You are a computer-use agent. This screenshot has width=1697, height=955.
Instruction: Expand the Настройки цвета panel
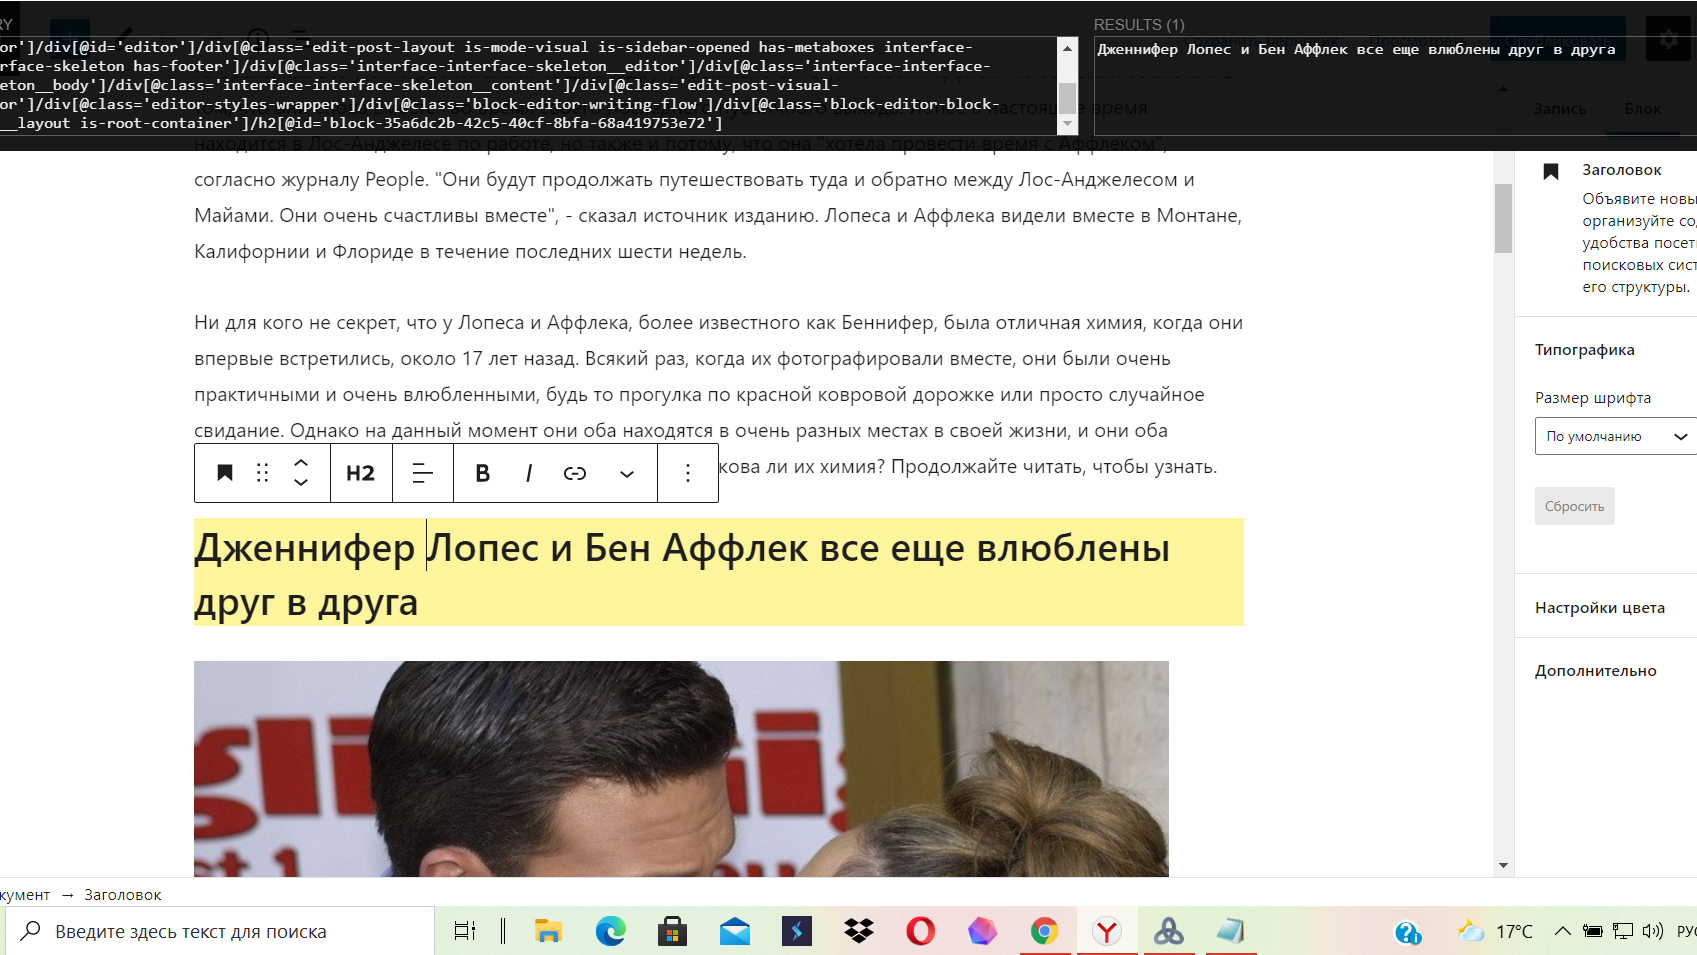coord(1600,608)
